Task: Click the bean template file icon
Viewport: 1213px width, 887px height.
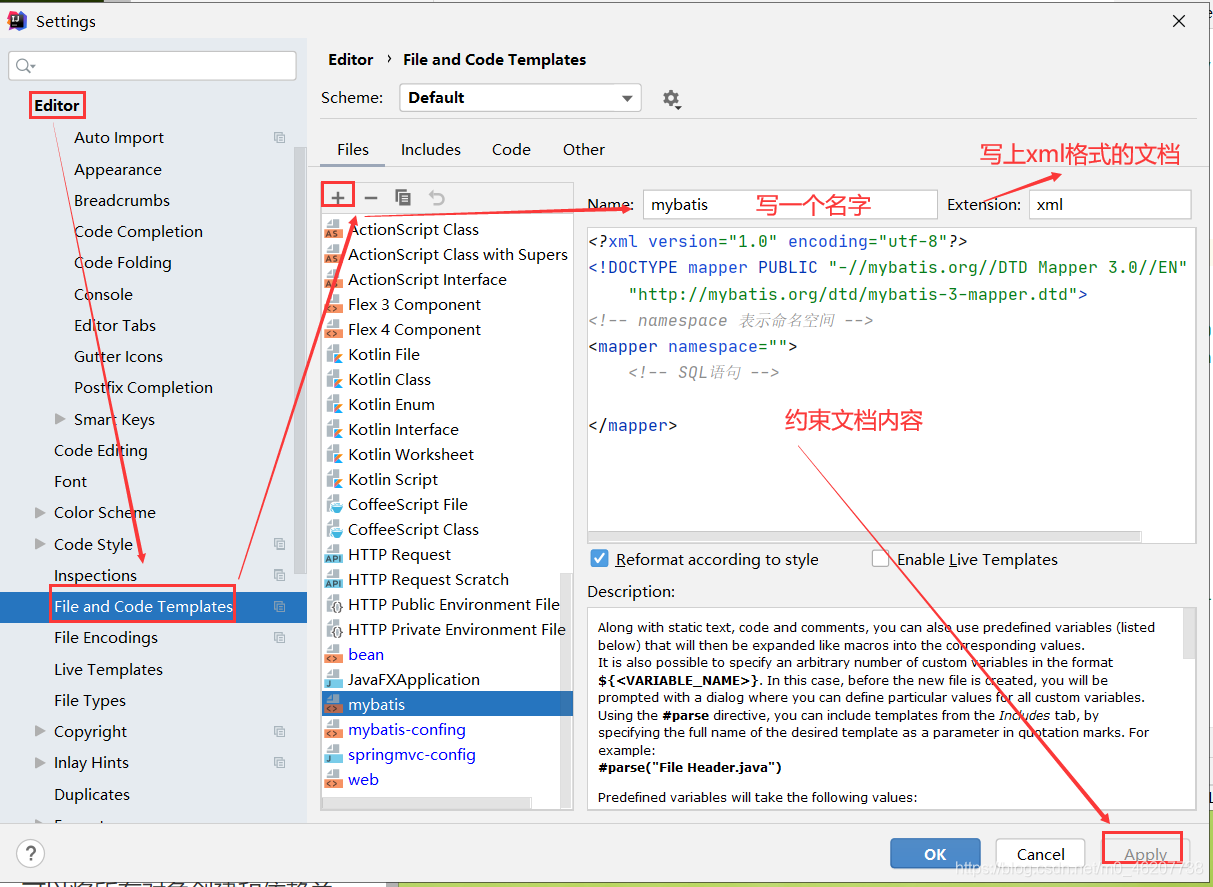Action: [333, 655]
